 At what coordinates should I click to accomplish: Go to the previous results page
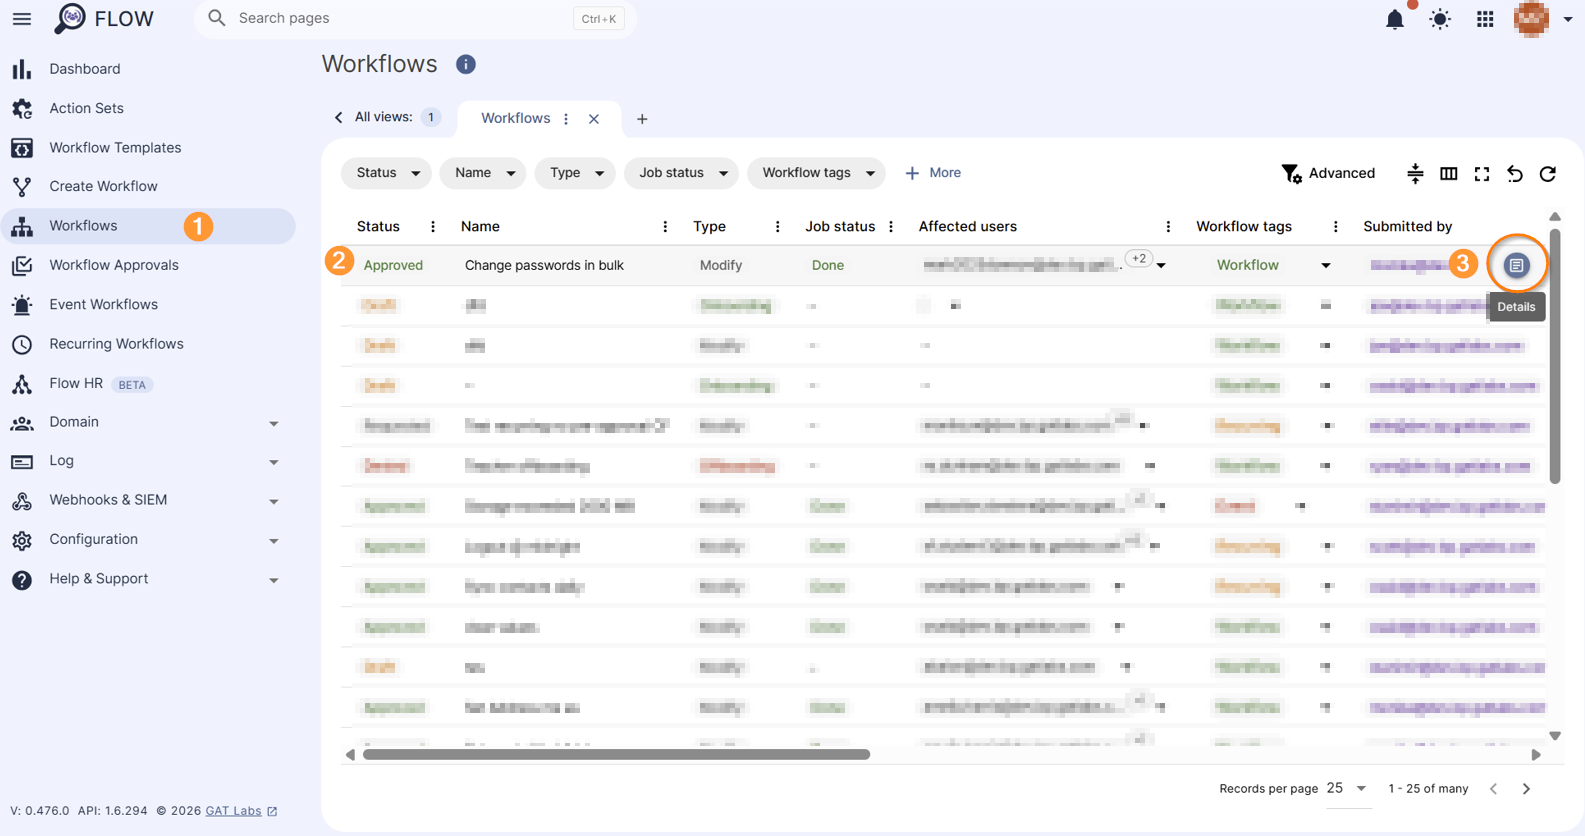[1493, 789]
